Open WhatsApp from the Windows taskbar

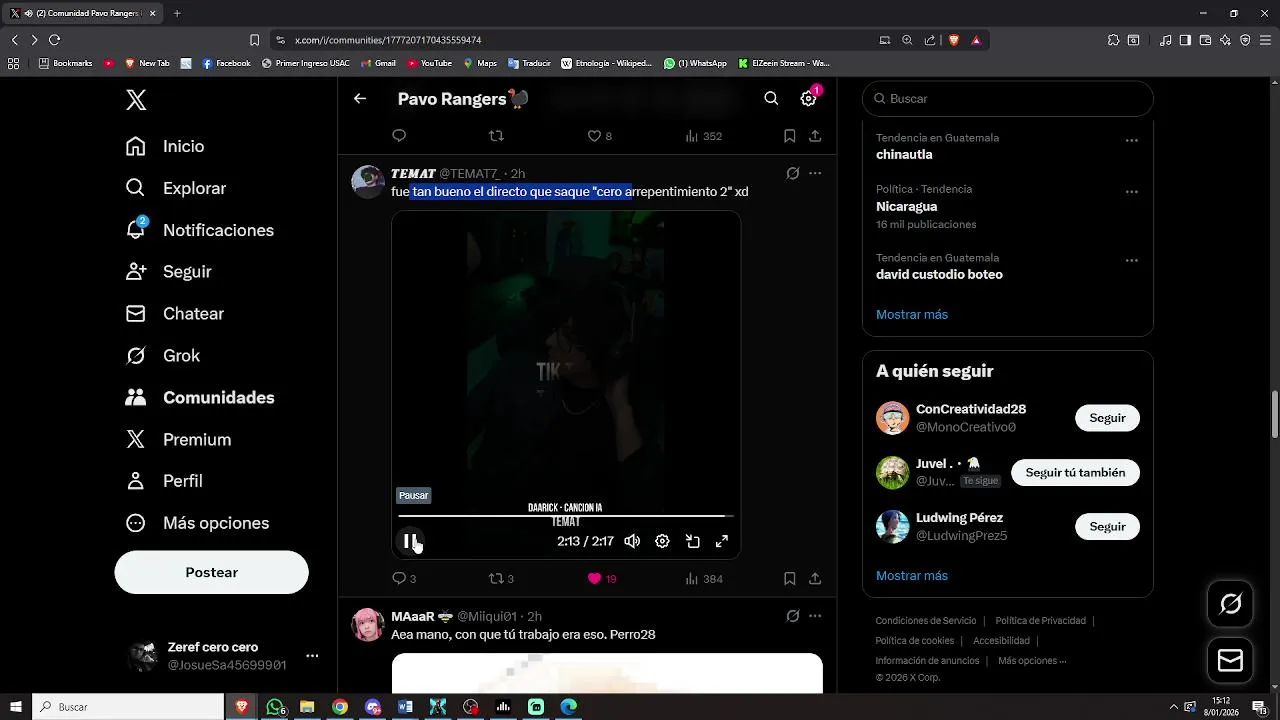click(x=275, y=707)
